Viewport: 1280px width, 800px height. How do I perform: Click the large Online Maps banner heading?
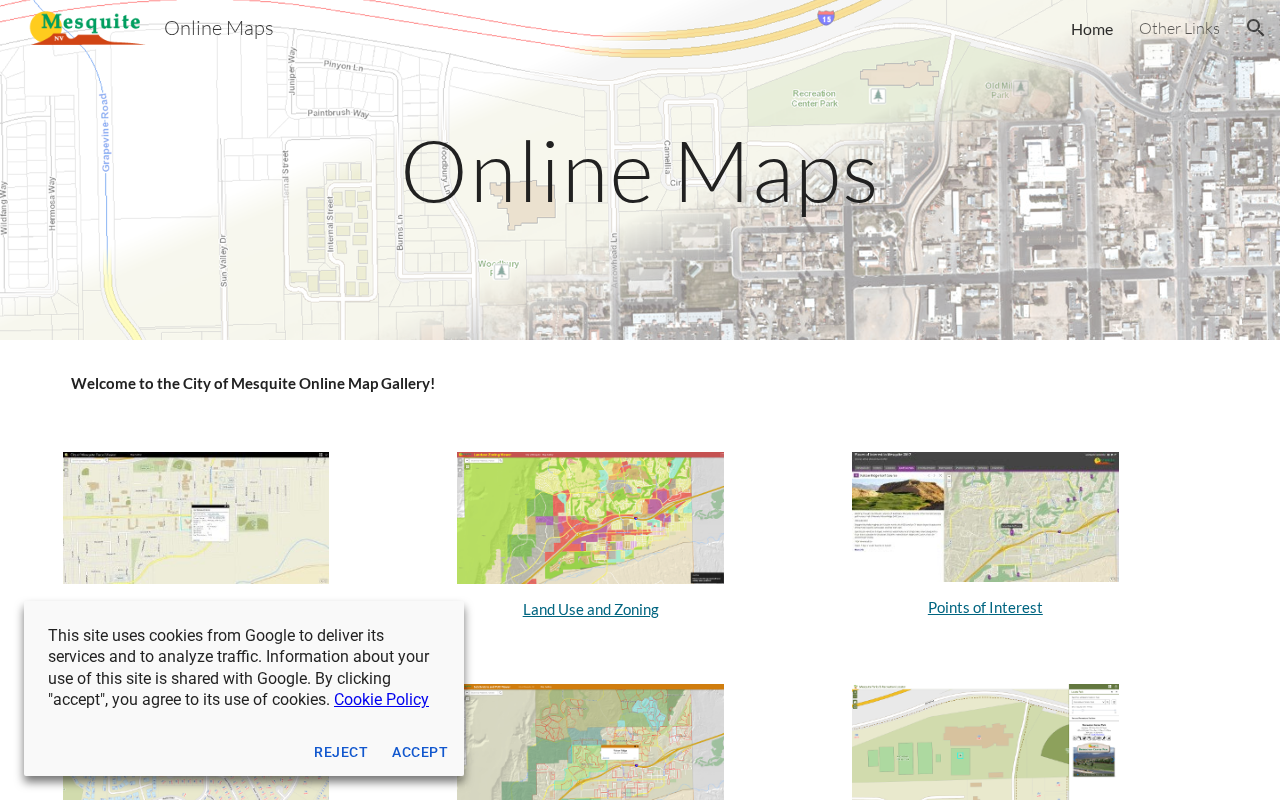tap(639, 171)
